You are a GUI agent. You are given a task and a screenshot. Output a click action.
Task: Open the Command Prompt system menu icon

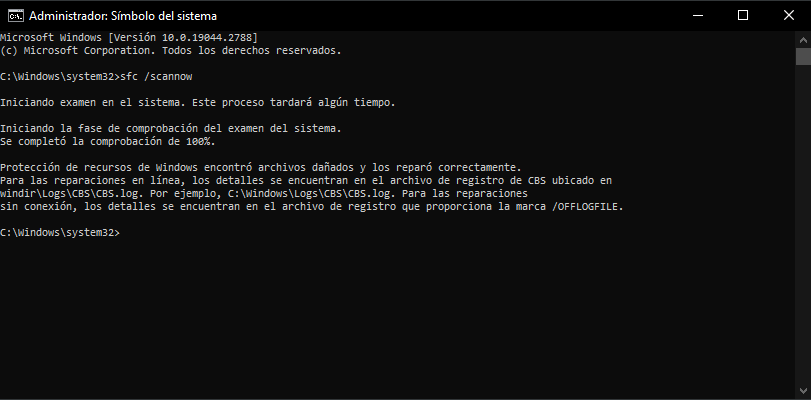16,16
